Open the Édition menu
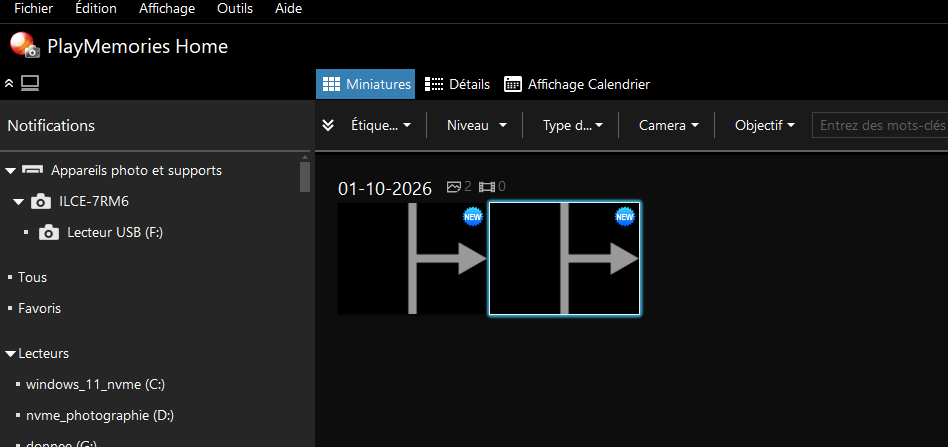Image resolution: width=948 pixels, height=447 pixels. click(x=96, y=8)
